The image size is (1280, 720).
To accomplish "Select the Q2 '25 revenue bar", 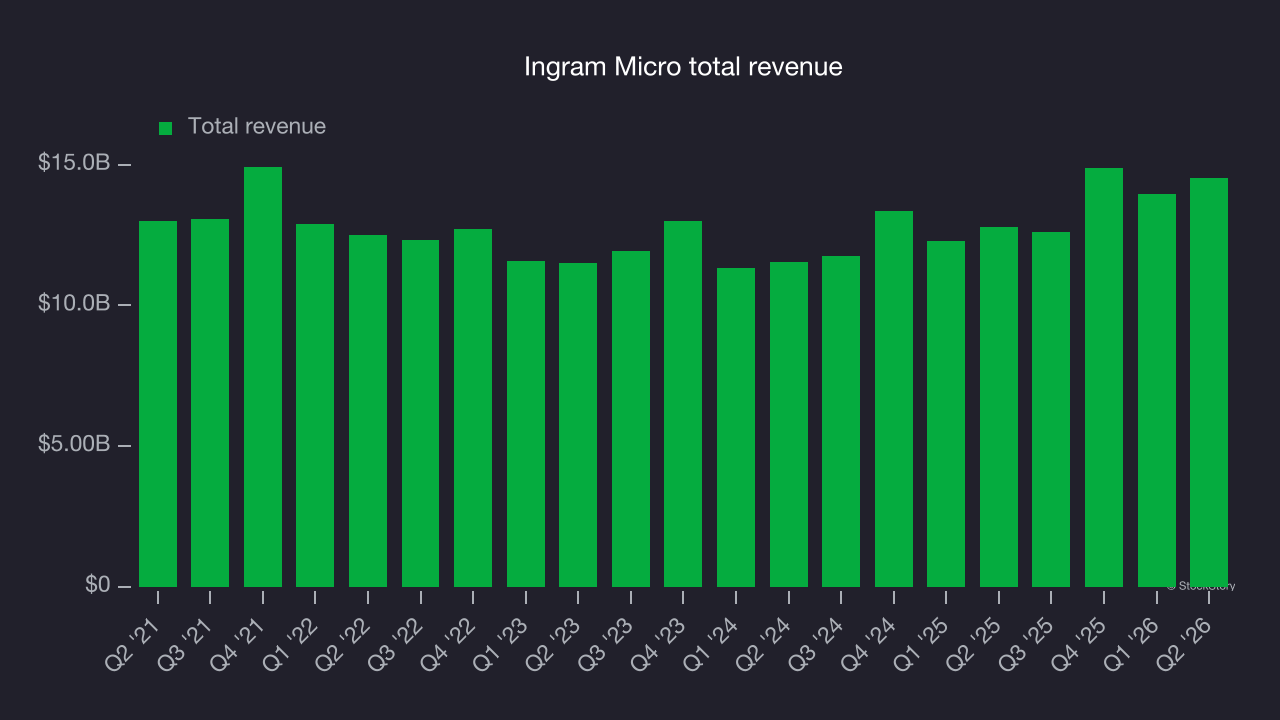I will coord(999,407).
